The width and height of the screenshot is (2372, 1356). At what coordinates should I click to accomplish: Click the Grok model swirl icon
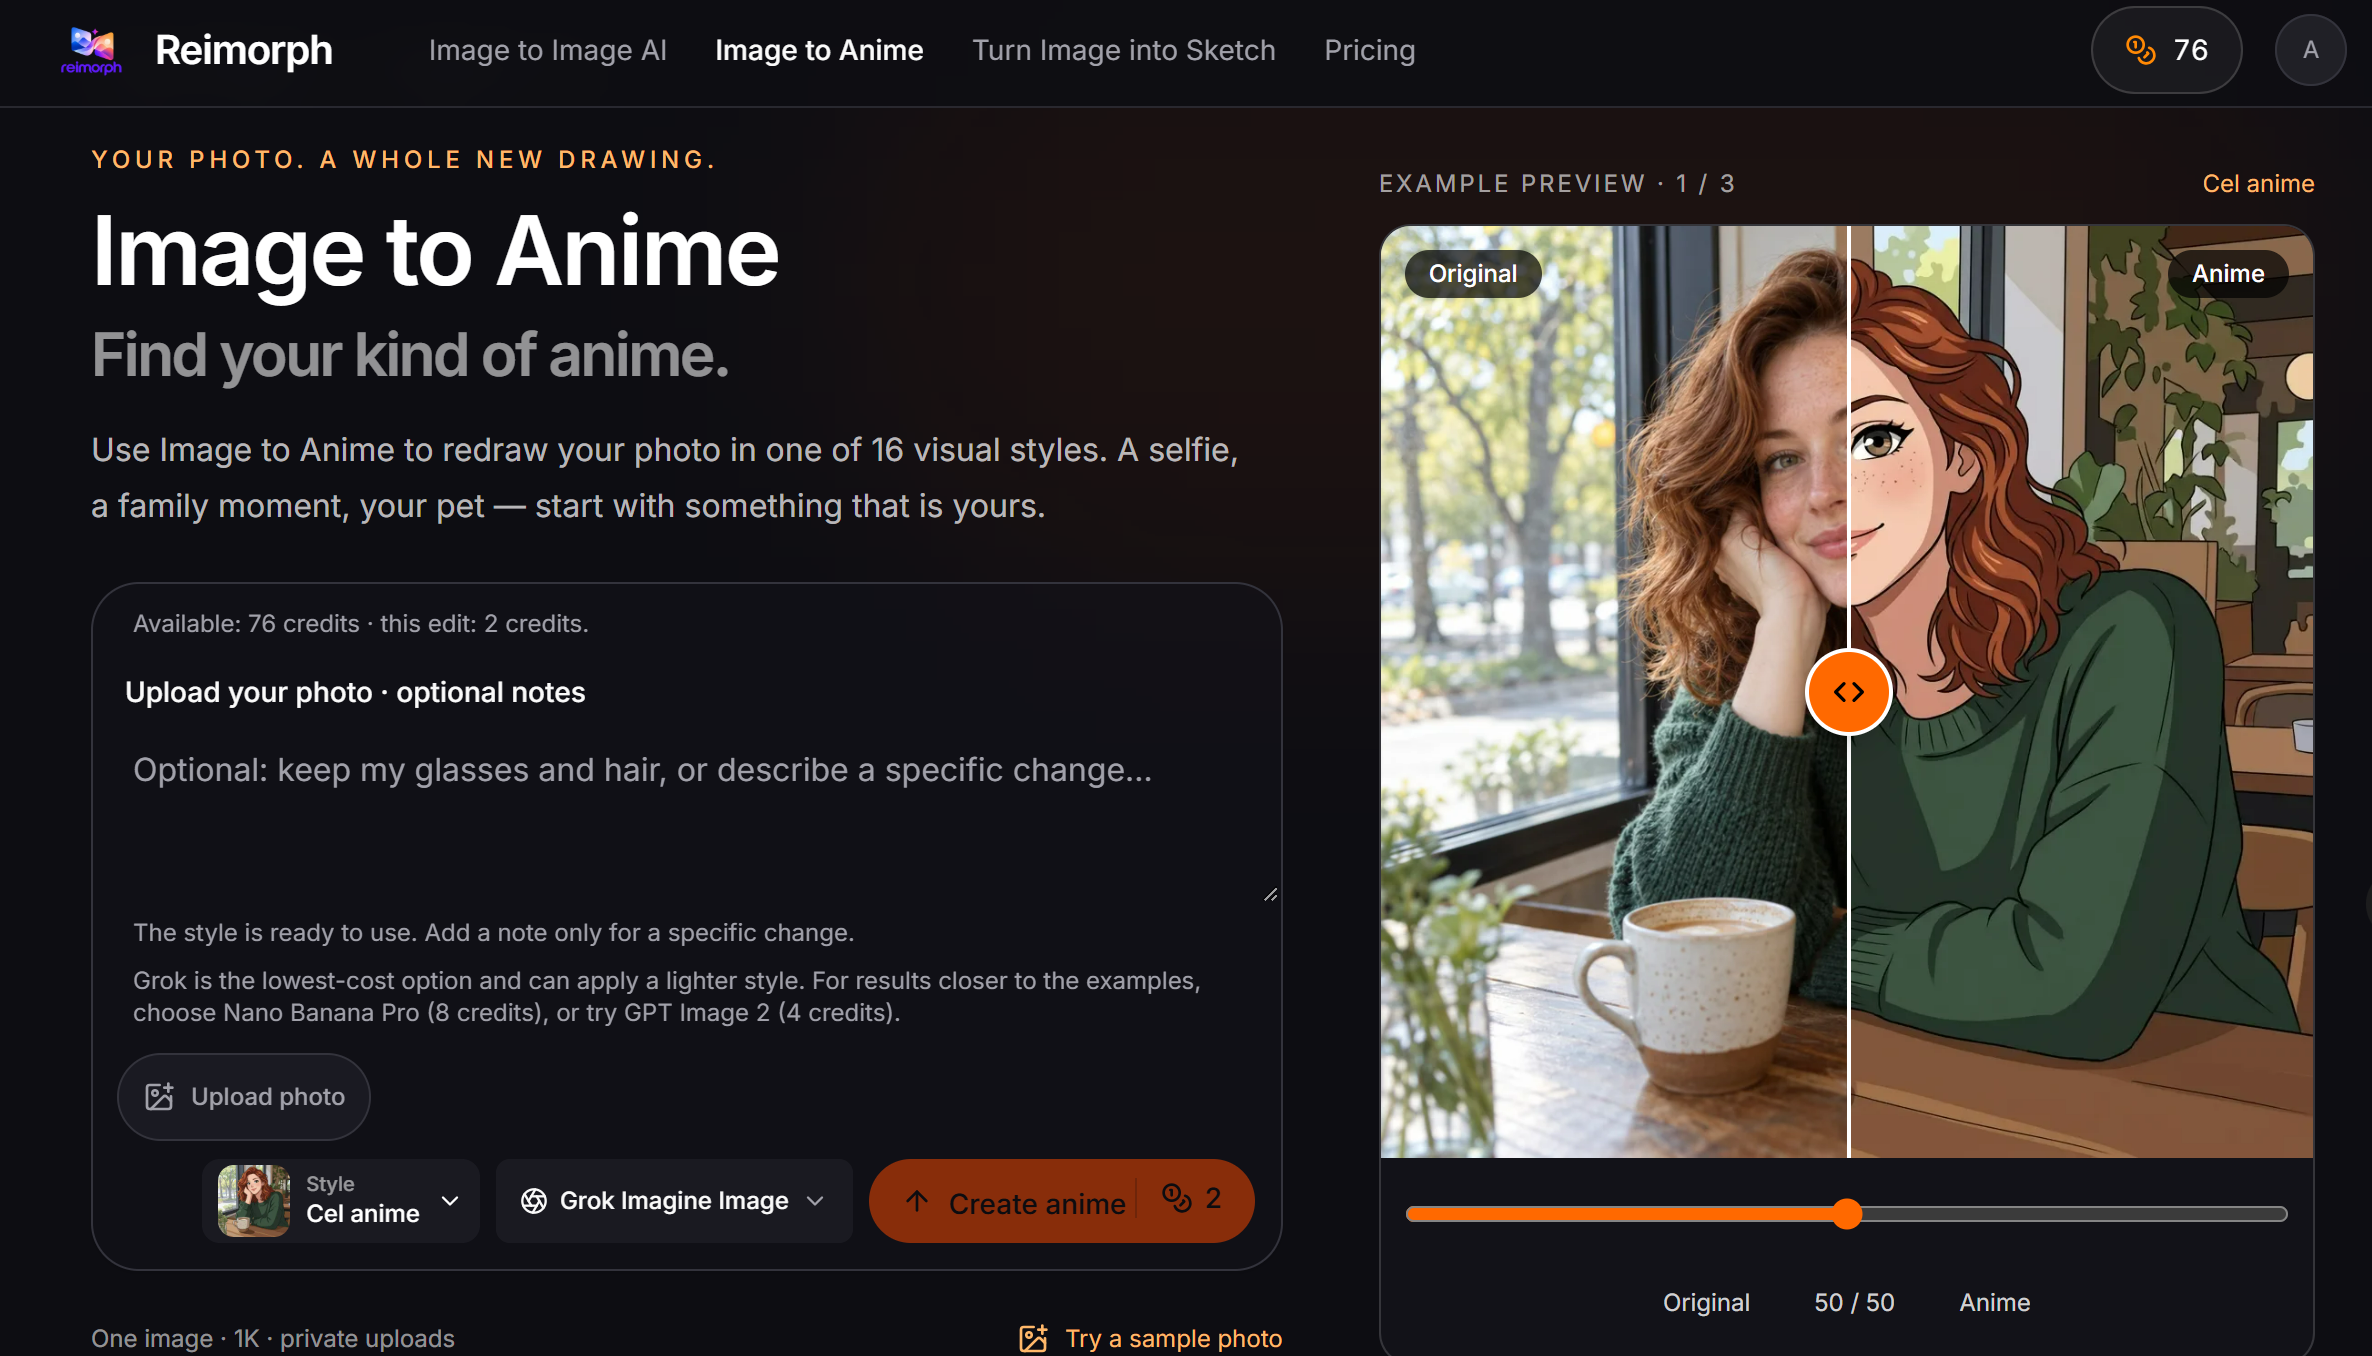click(x=534, y=1200)
